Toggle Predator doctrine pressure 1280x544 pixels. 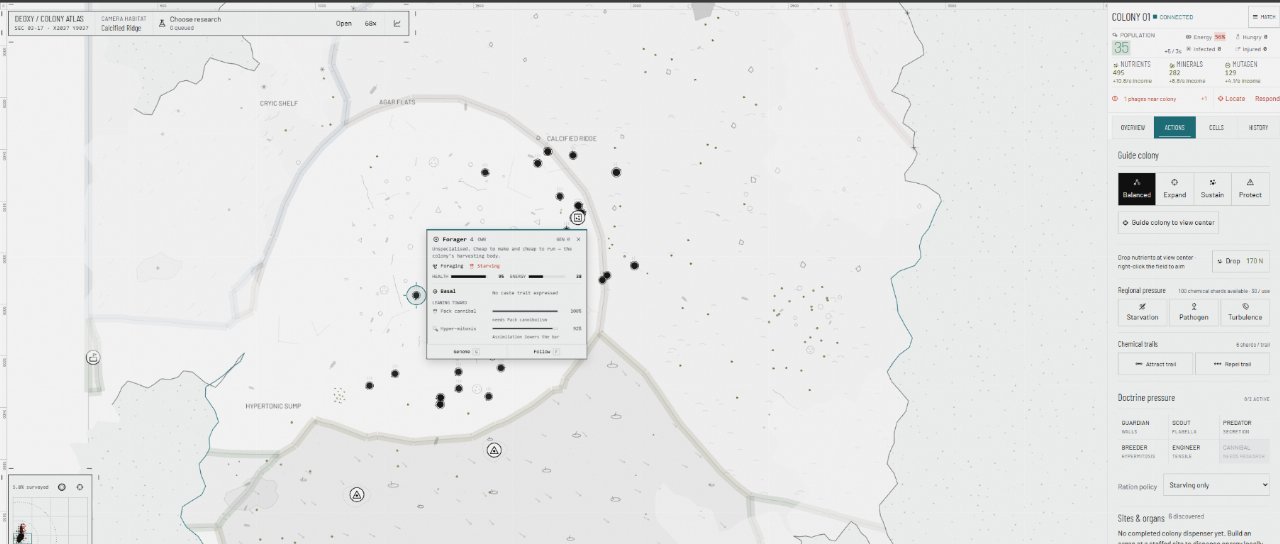tap(1245, 427)
